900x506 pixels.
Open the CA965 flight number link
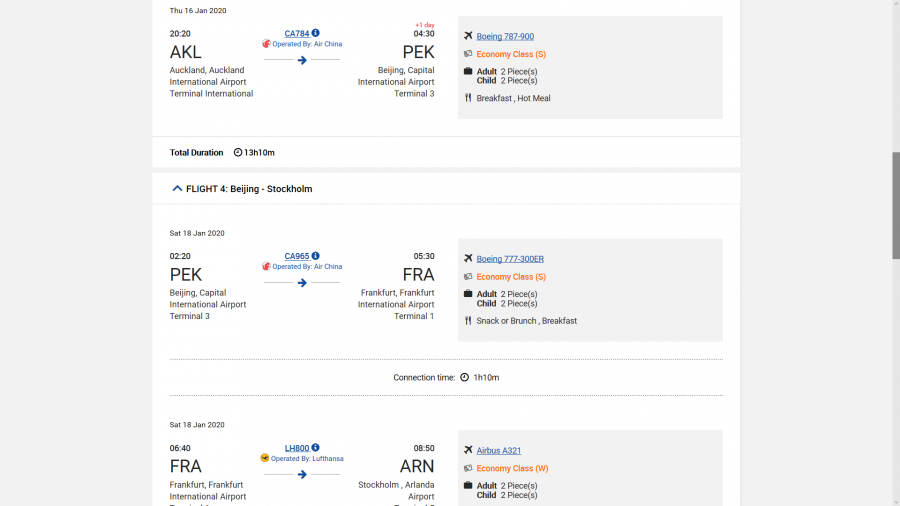pos(297,256)
